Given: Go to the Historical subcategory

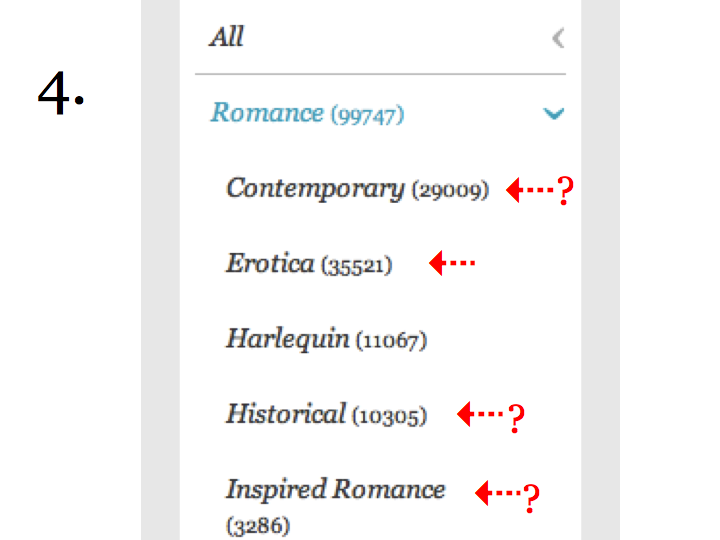Looking at the screenshot, I should (x=326, y=414).
